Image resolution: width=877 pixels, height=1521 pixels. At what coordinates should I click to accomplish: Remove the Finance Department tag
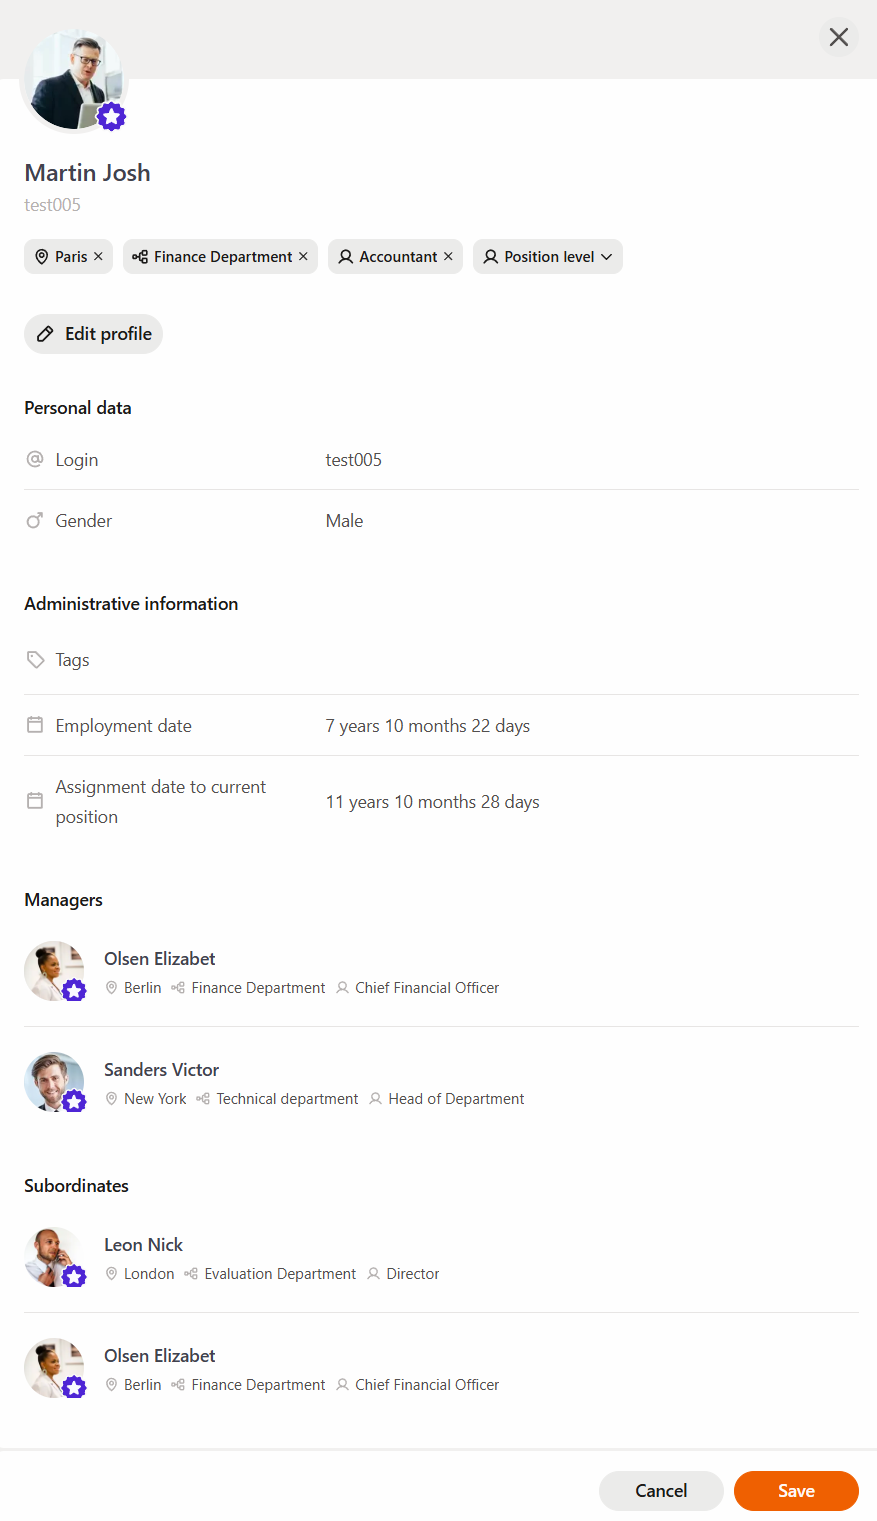pyautogui.click(x=303, y=257)
